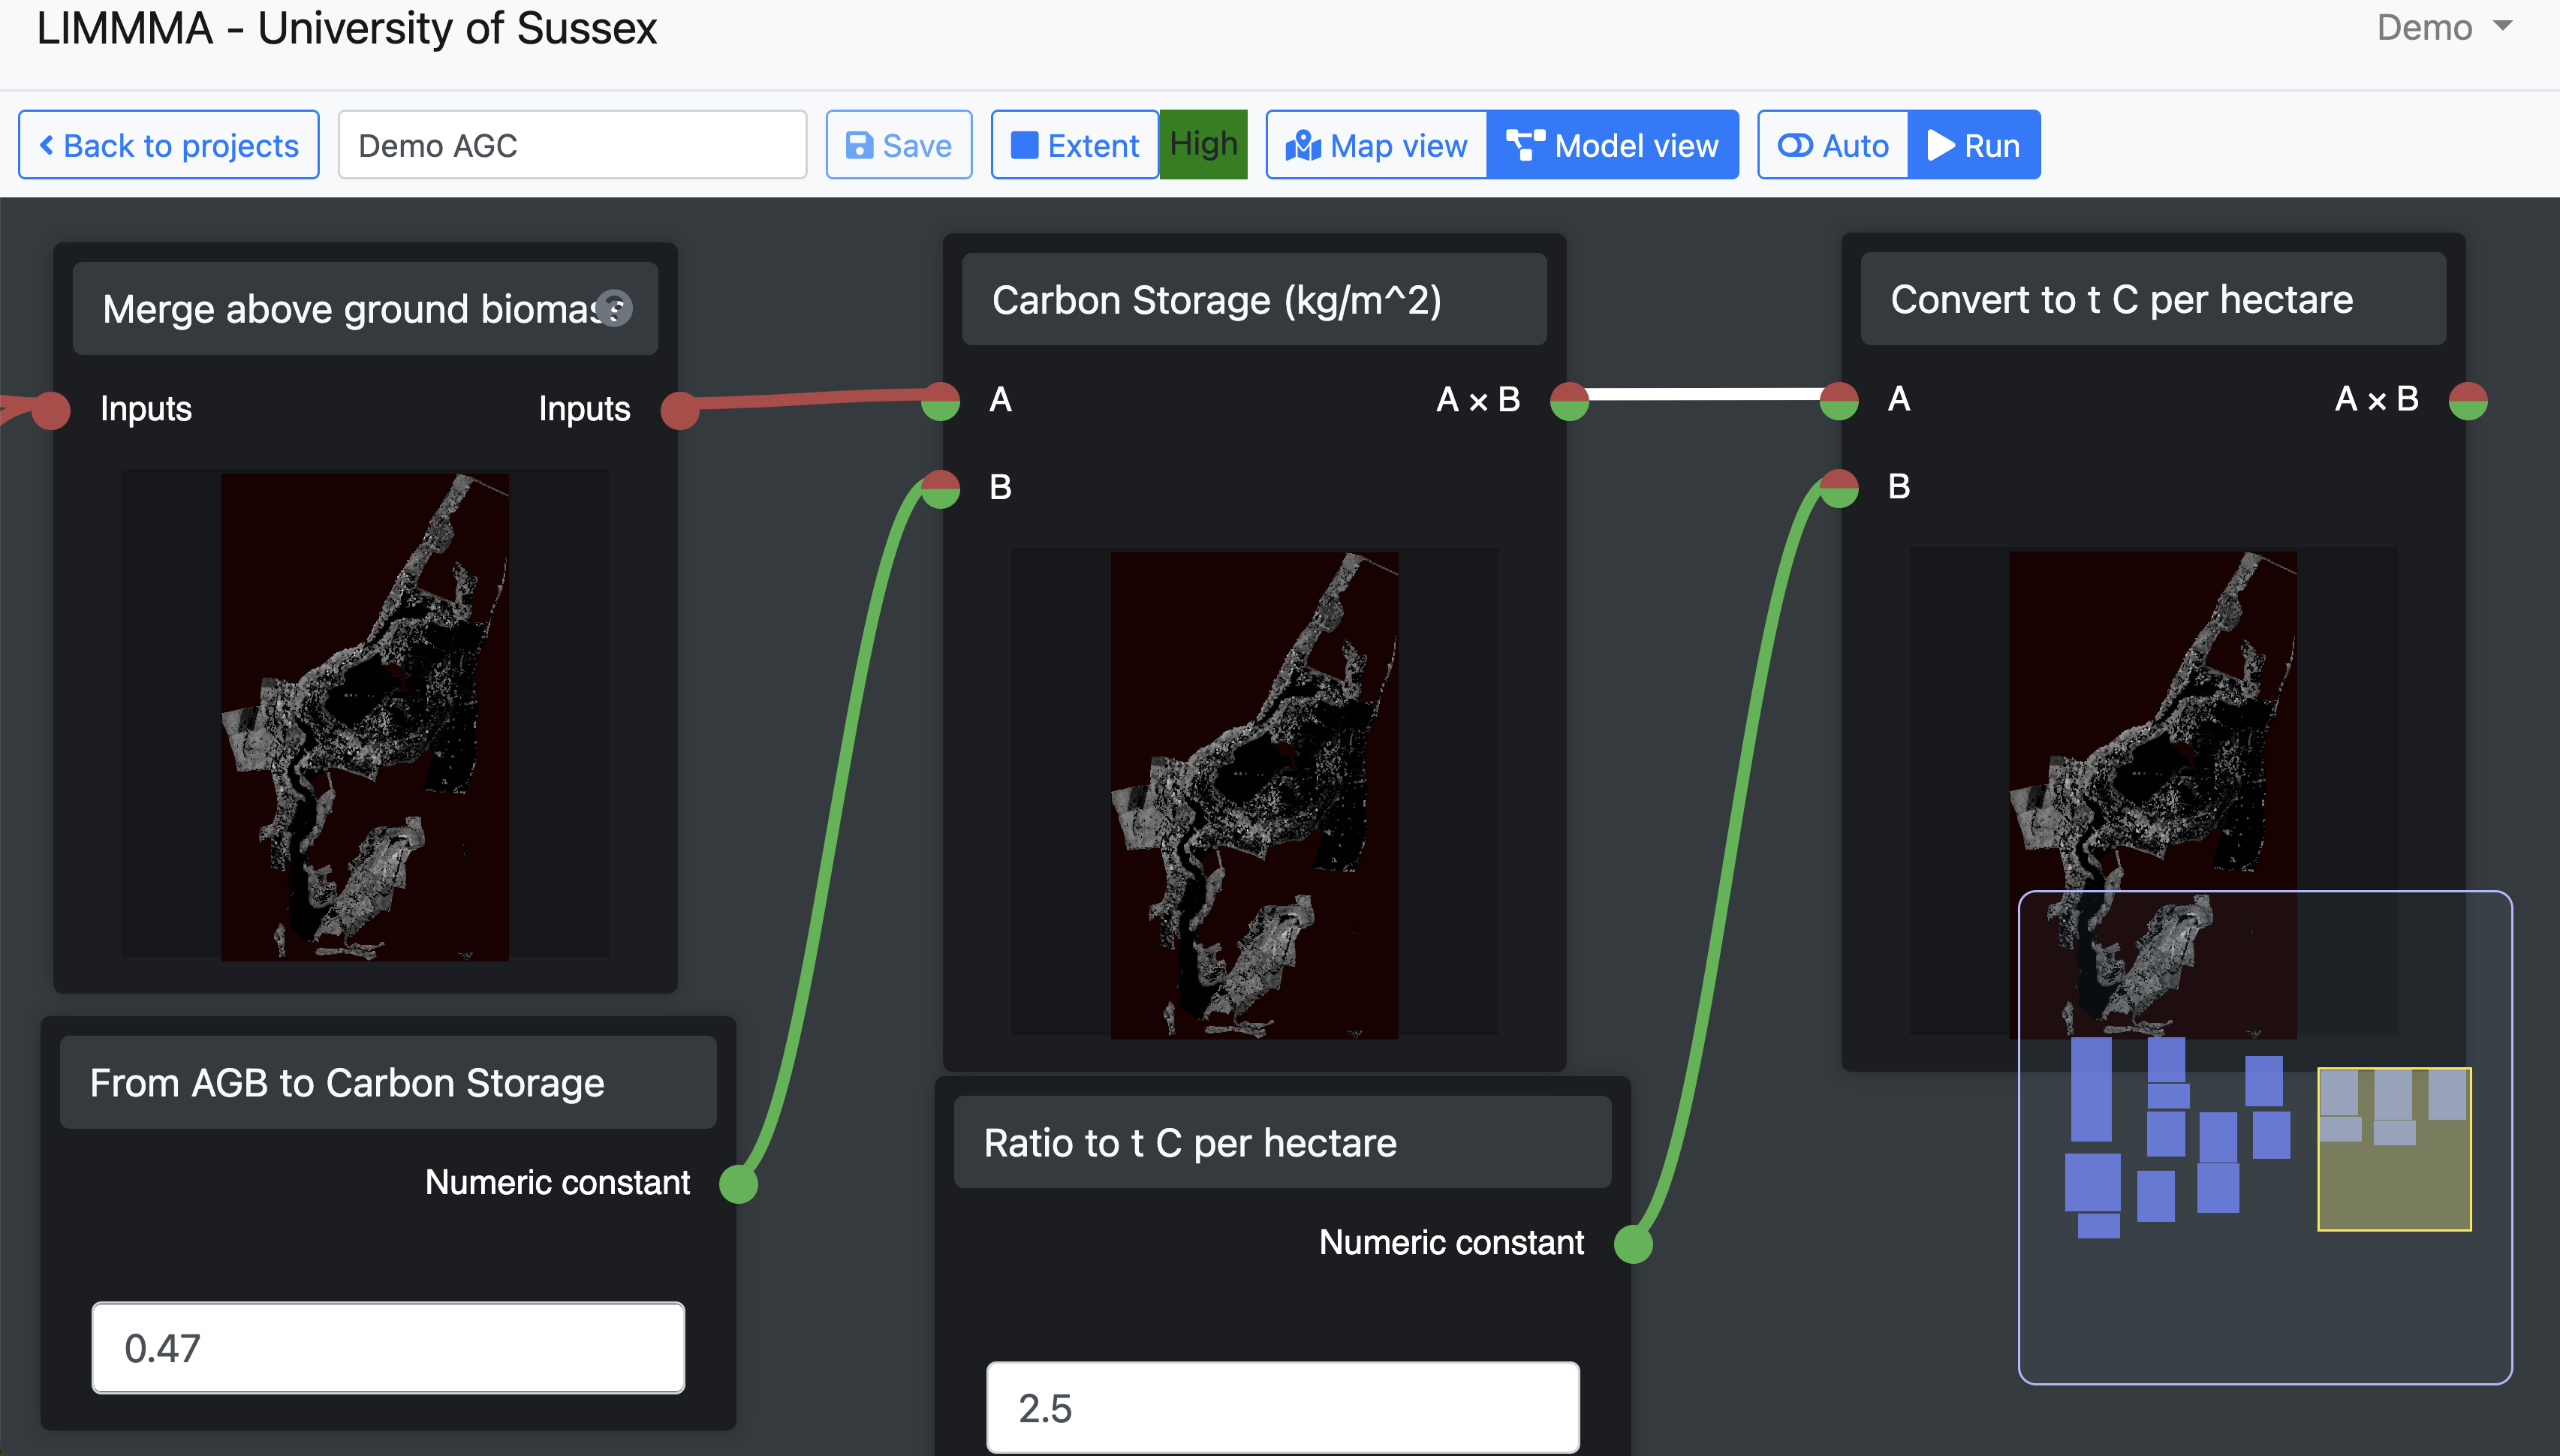Open the Demo user dropdown

point(2443,28)
